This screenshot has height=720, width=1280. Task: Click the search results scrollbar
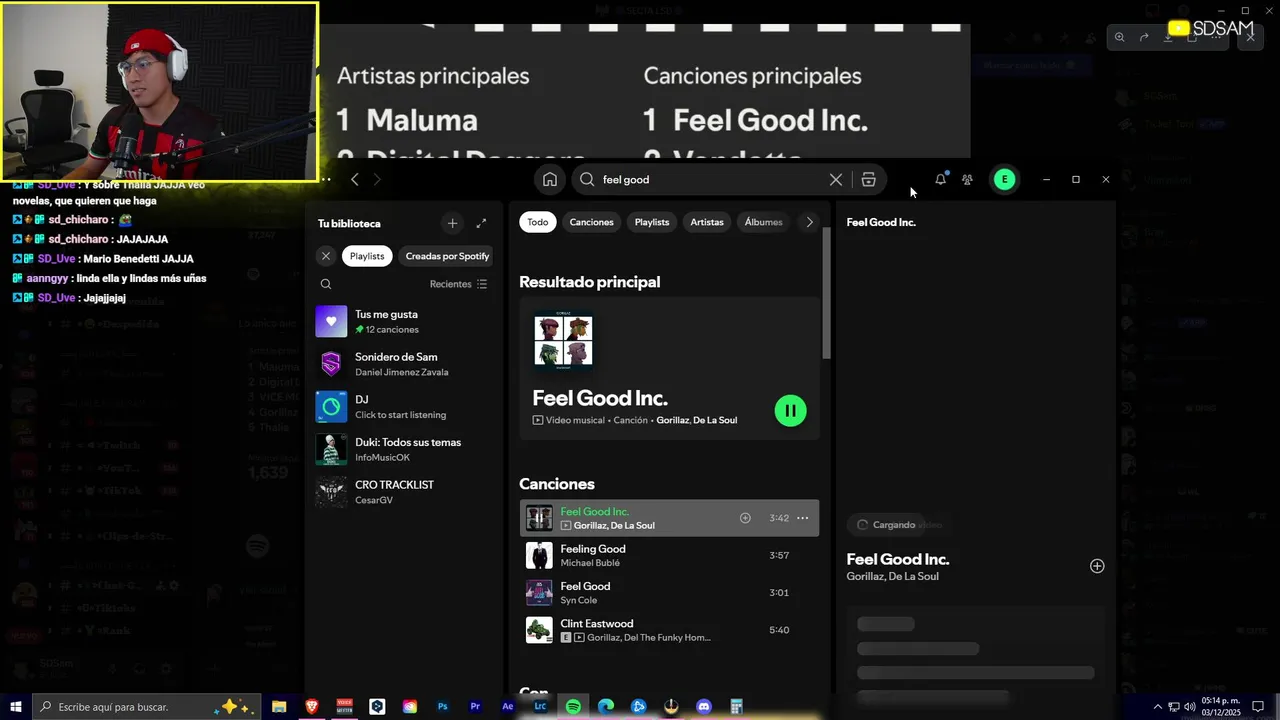[826, 293]
